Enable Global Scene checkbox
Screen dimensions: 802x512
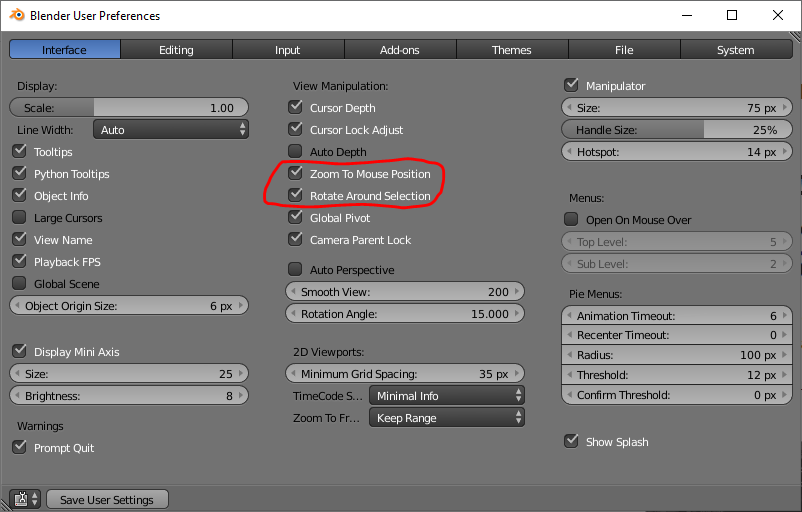tap(19, 283)
